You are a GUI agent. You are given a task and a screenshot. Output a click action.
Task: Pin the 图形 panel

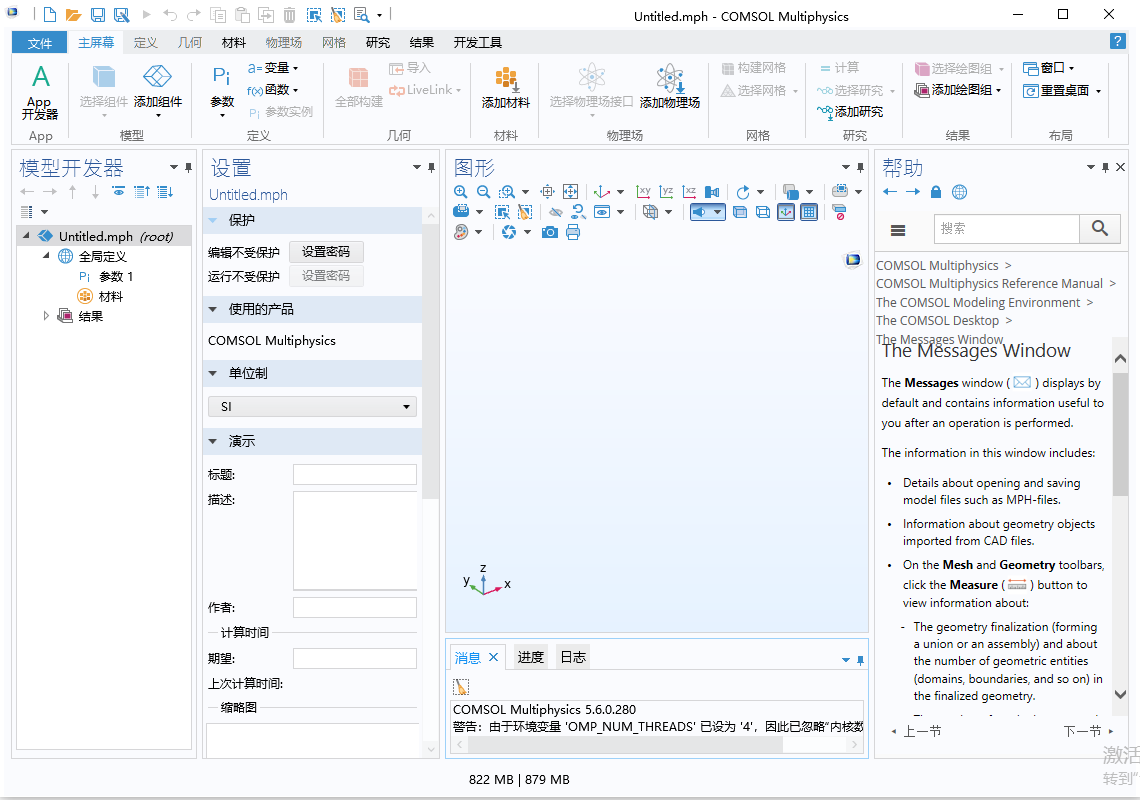coord(860,167)
